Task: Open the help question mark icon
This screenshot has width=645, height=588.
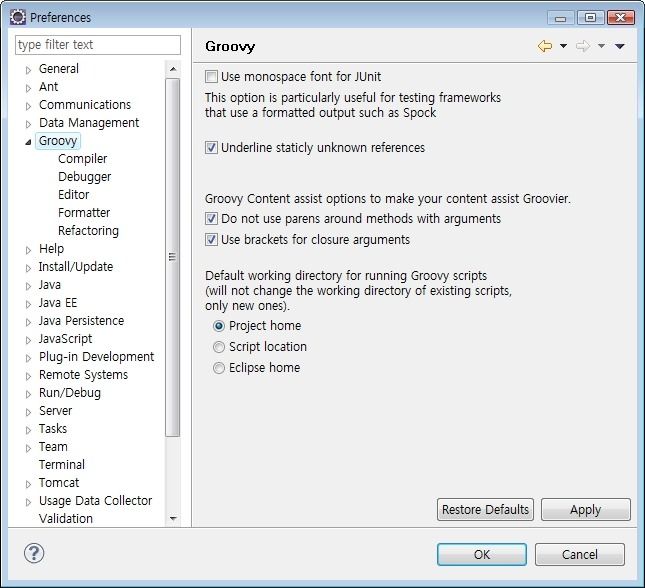Action: 34,553
